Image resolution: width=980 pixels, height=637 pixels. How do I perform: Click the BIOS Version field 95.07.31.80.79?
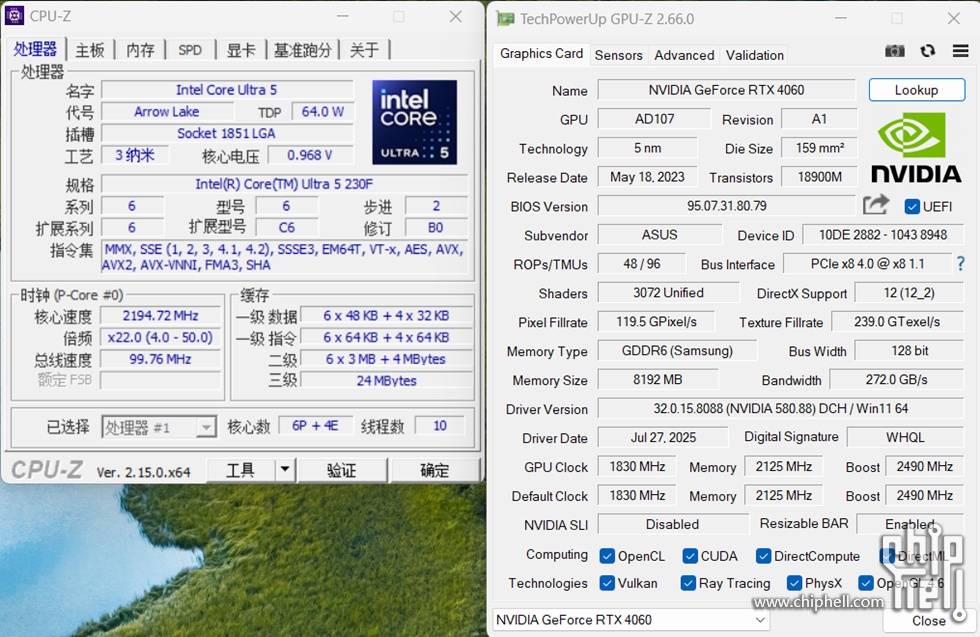[x=726, y=206]
